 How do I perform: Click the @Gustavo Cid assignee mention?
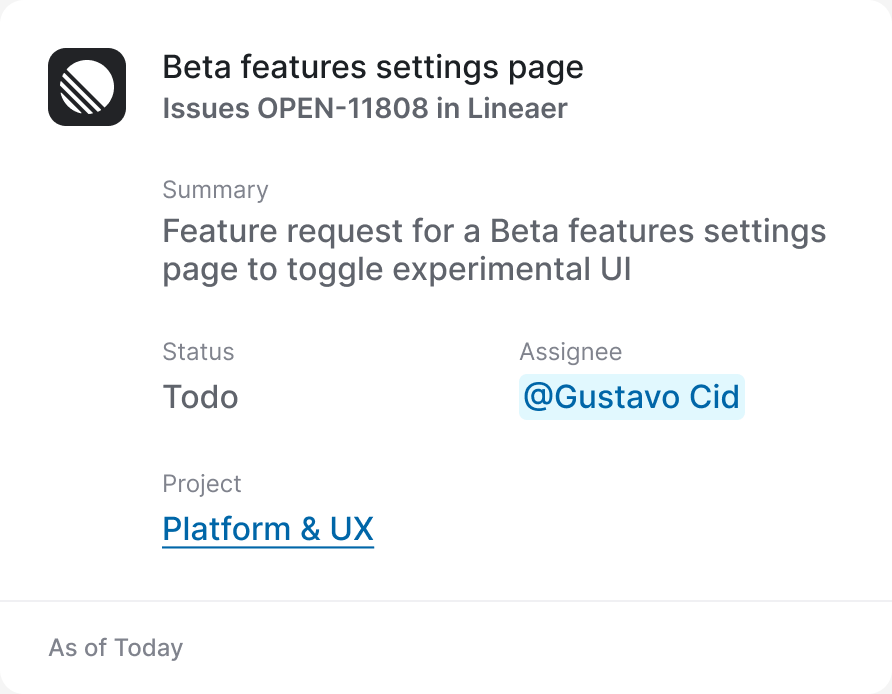pyautogui.click(x=631, y=396)
